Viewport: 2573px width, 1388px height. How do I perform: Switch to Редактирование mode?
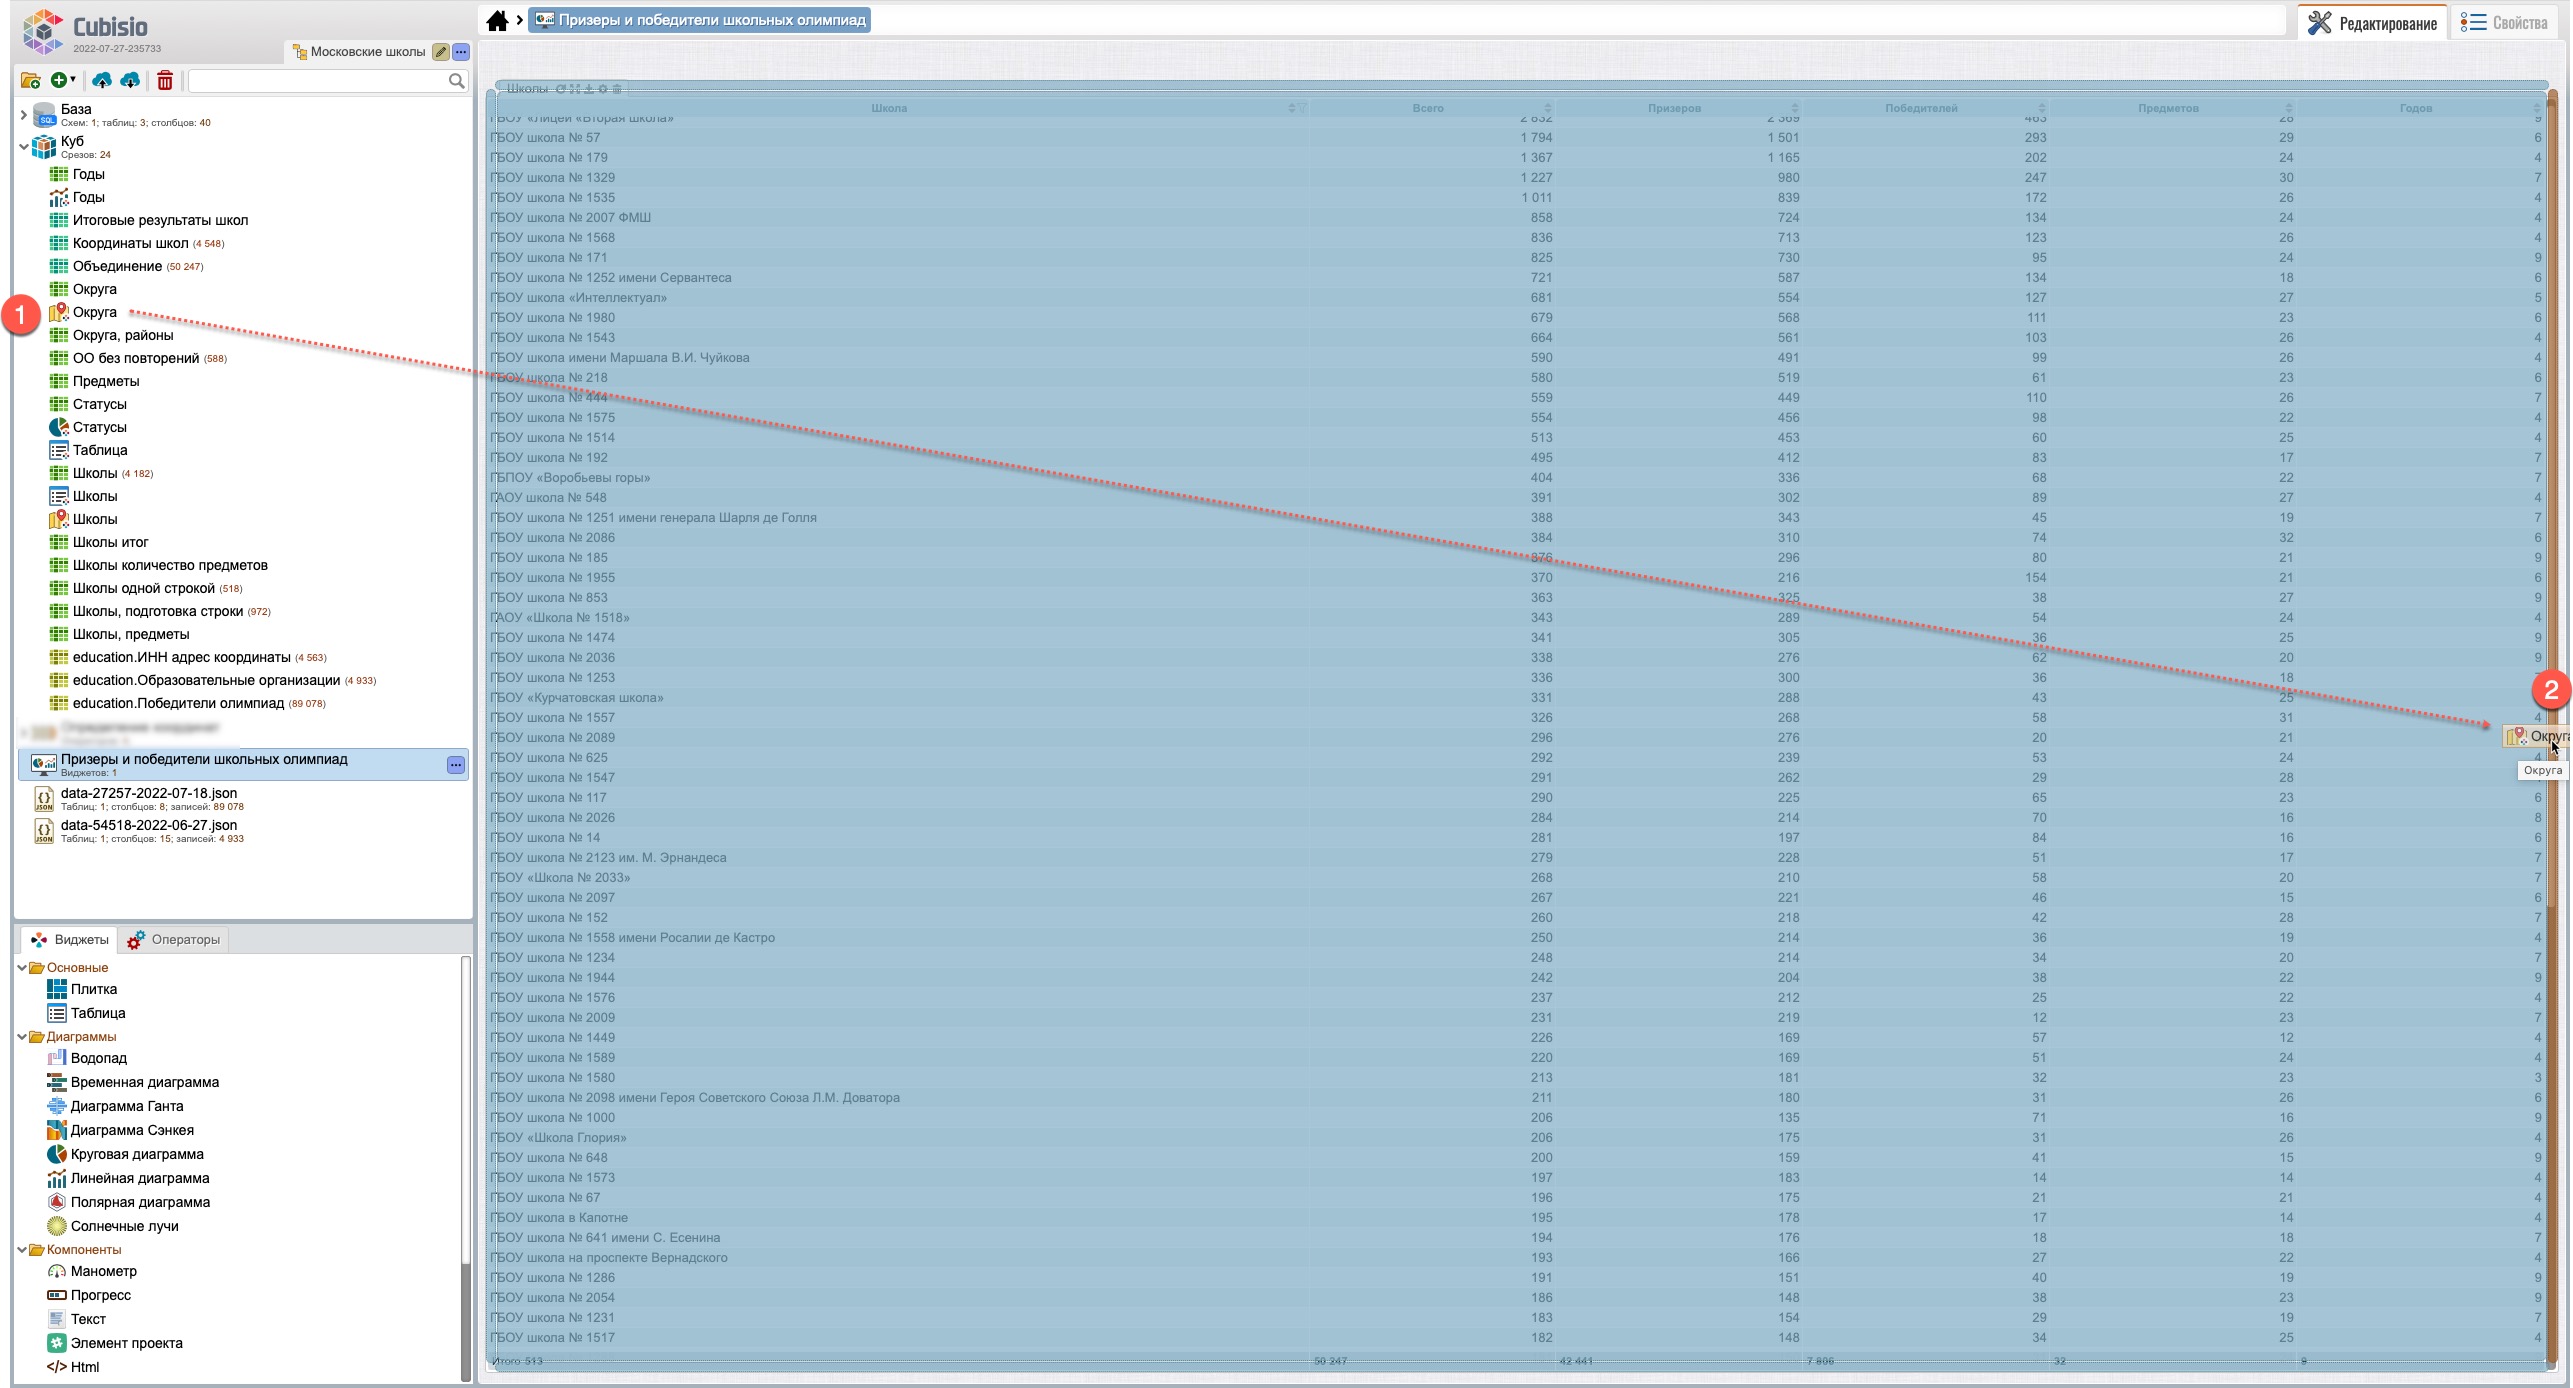point(2373,23)
